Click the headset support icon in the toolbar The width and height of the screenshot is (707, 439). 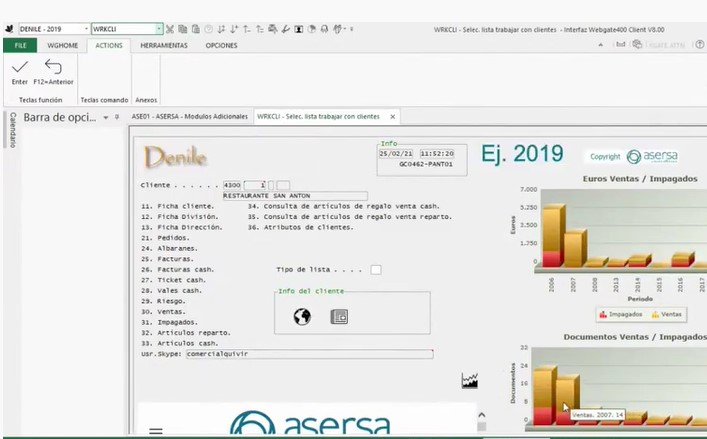pos(324,29)
